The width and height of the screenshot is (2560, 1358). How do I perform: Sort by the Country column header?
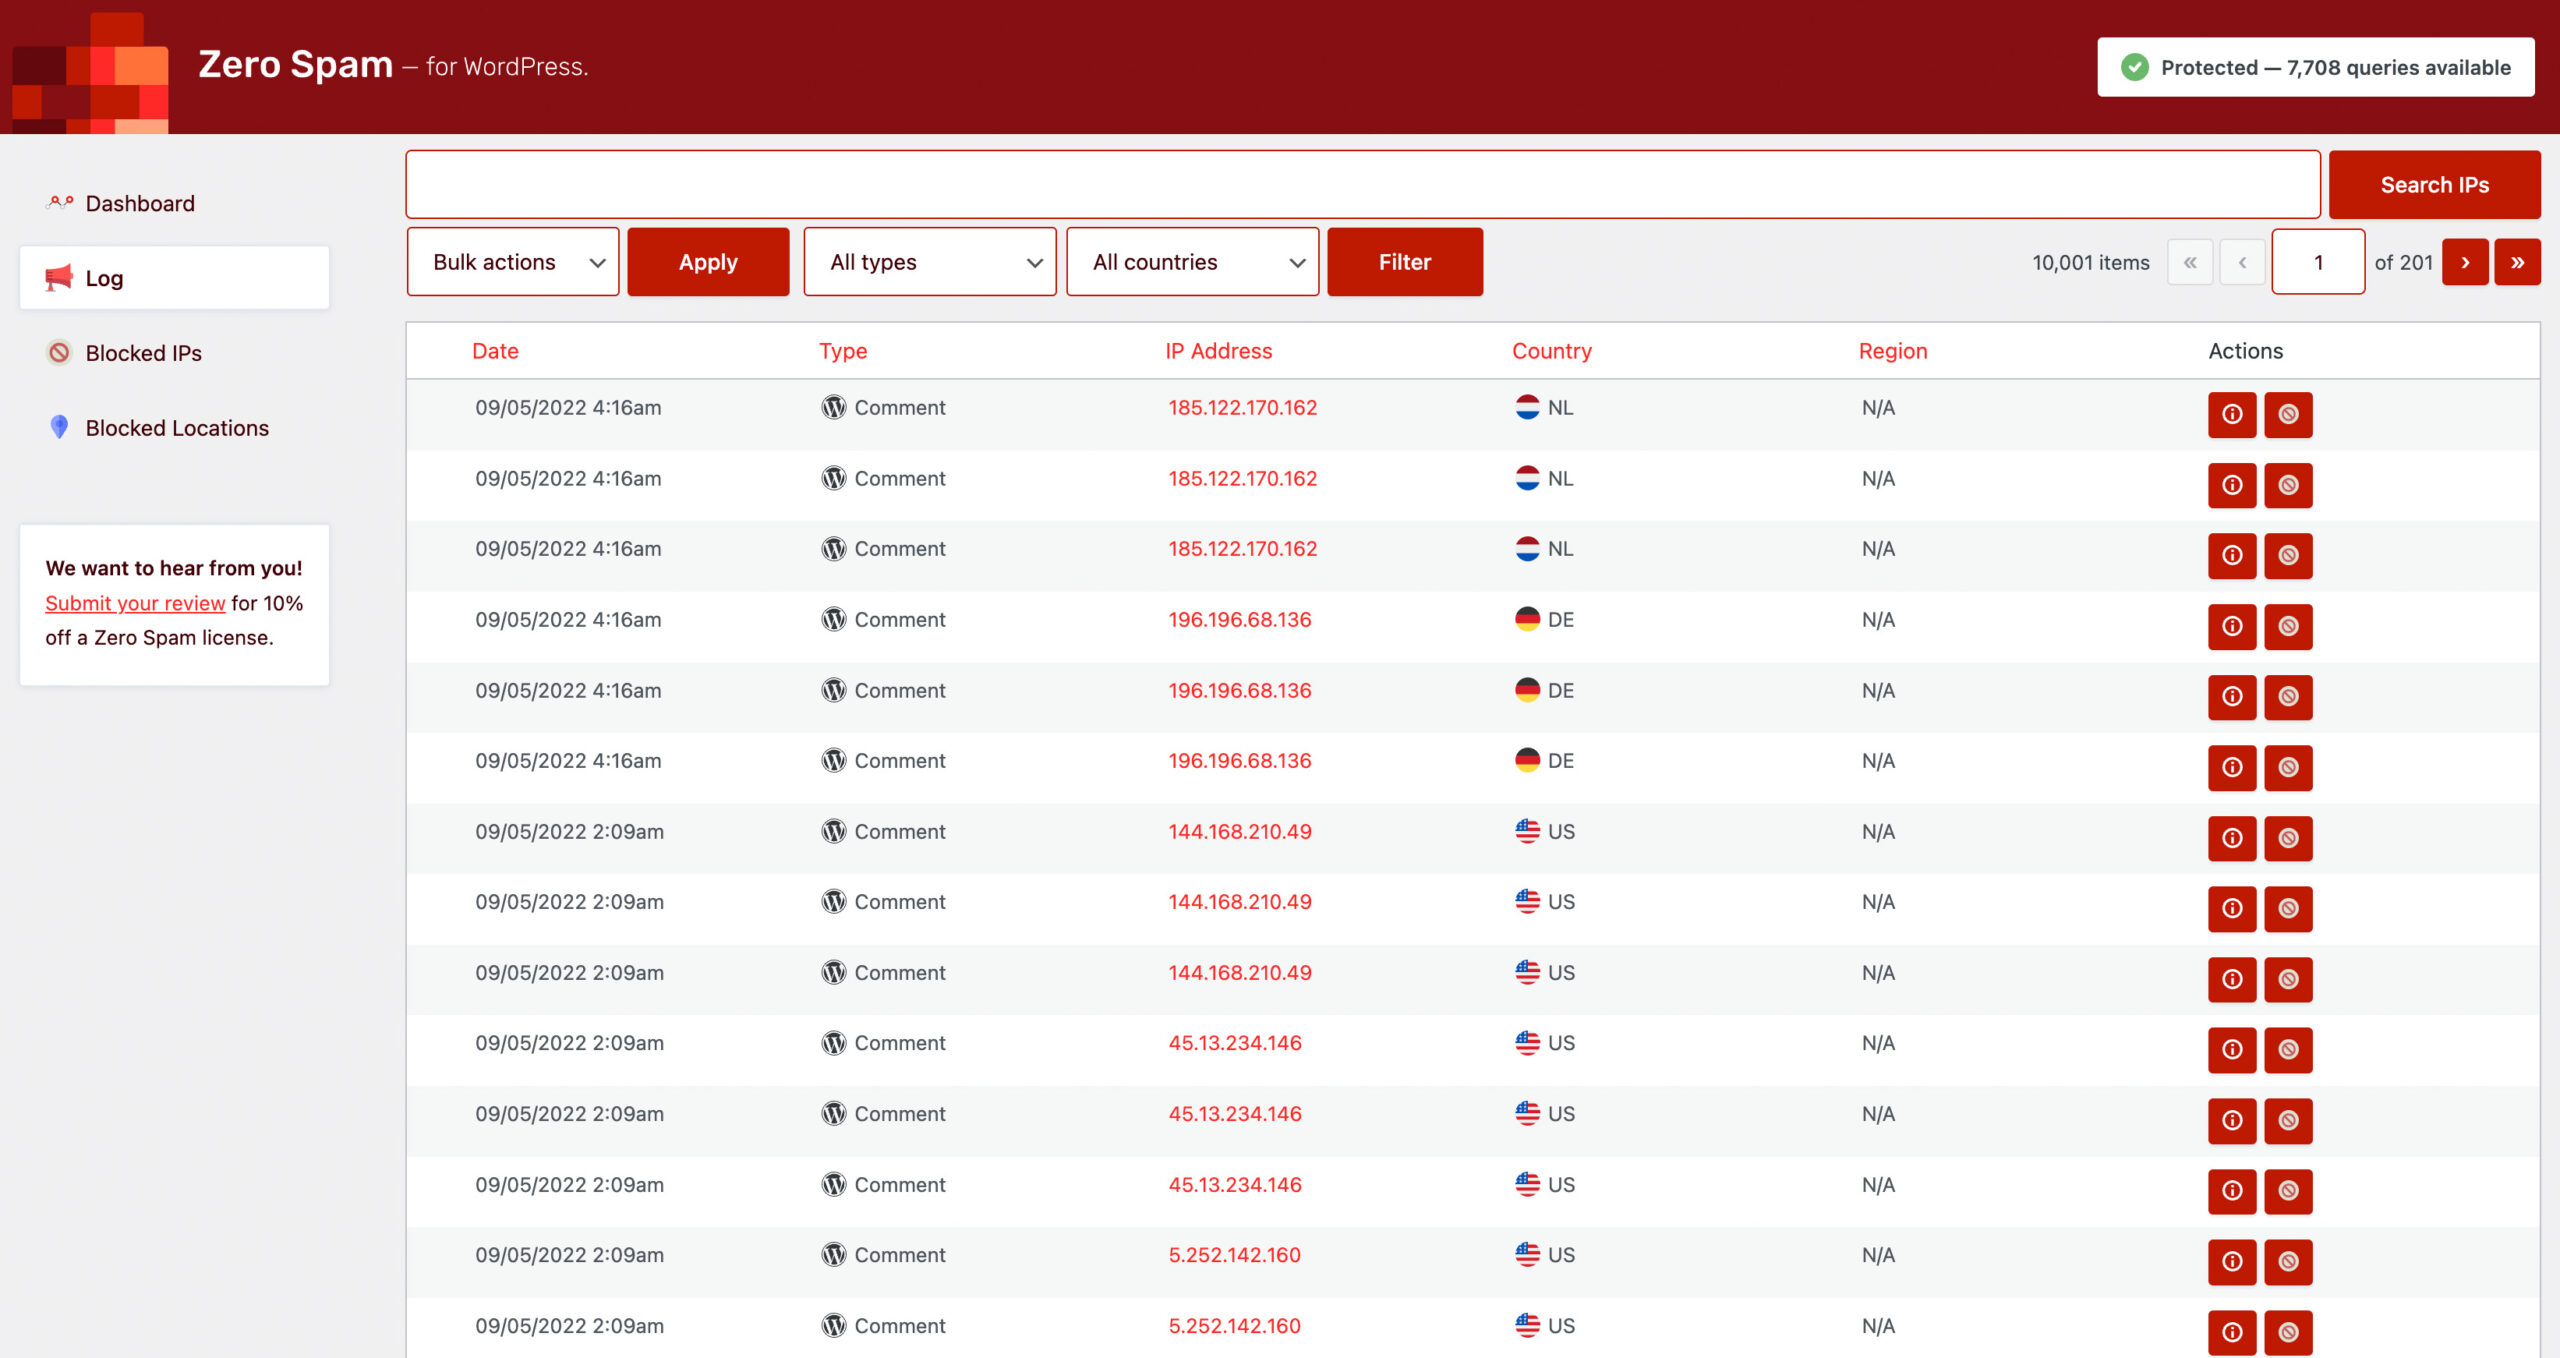tap(1551, 351)
